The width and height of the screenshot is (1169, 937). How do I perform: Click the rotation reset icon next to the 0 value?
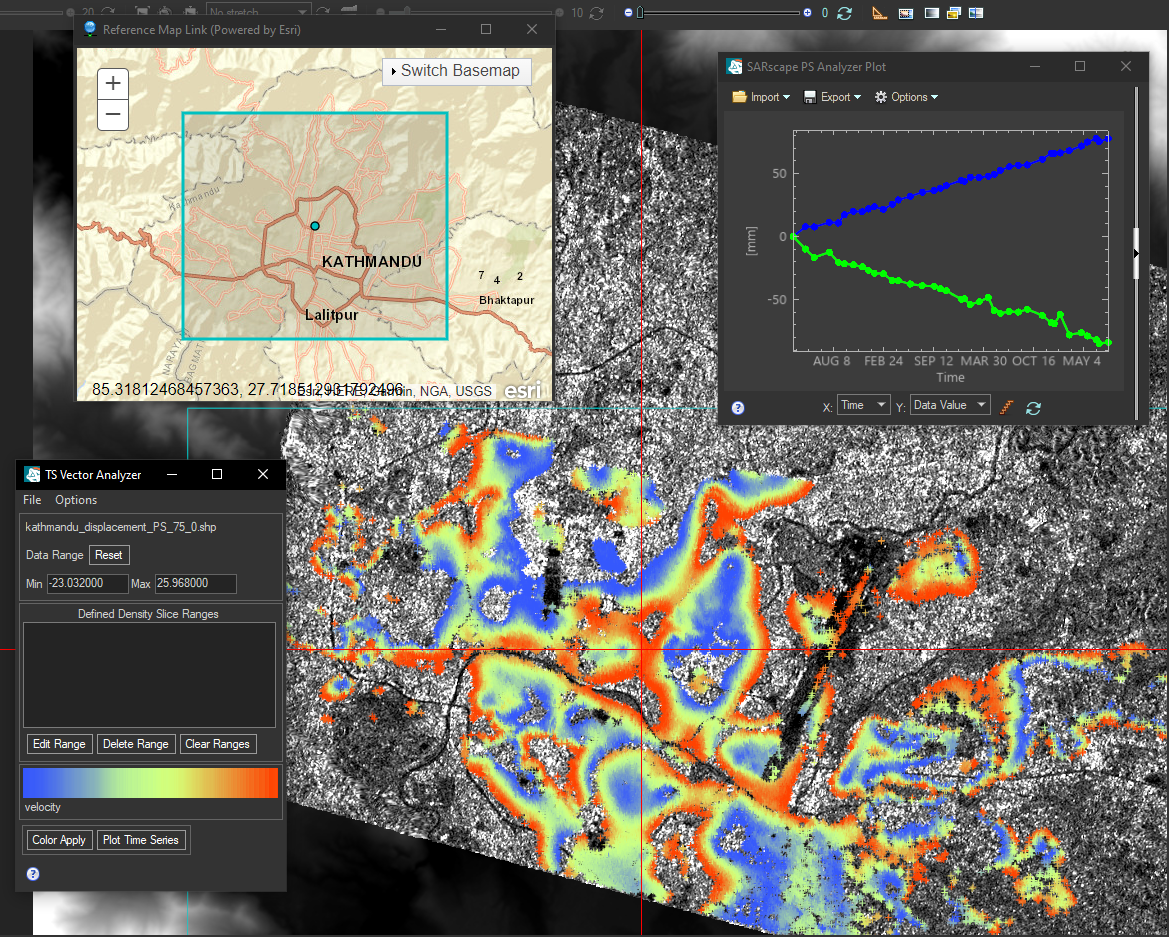(x=843, y=13)
